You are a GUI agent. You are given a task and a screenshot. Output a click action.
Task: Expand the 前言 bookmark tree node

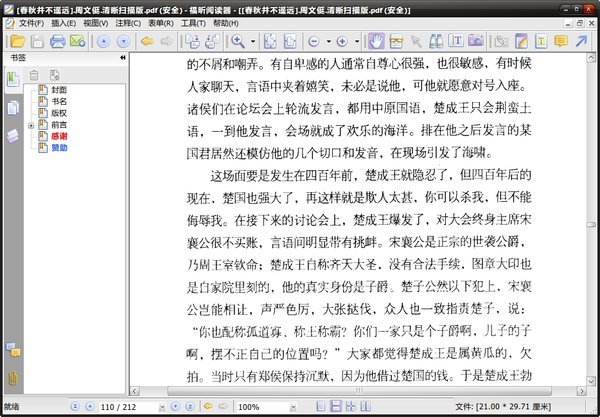pyautogui.click(x=31, y=125)
